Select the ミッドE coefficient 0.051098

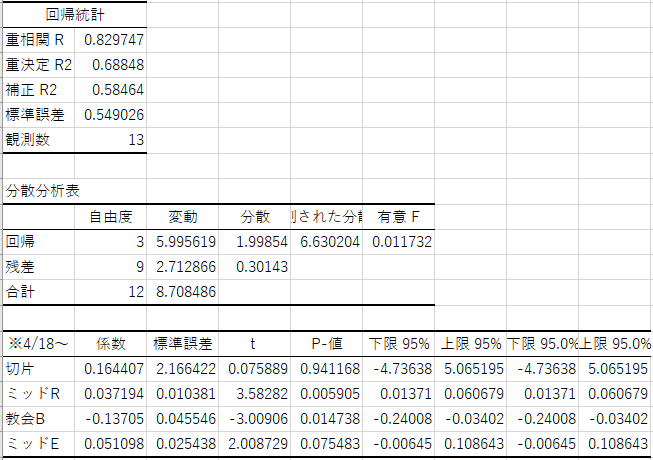point(110,444)
